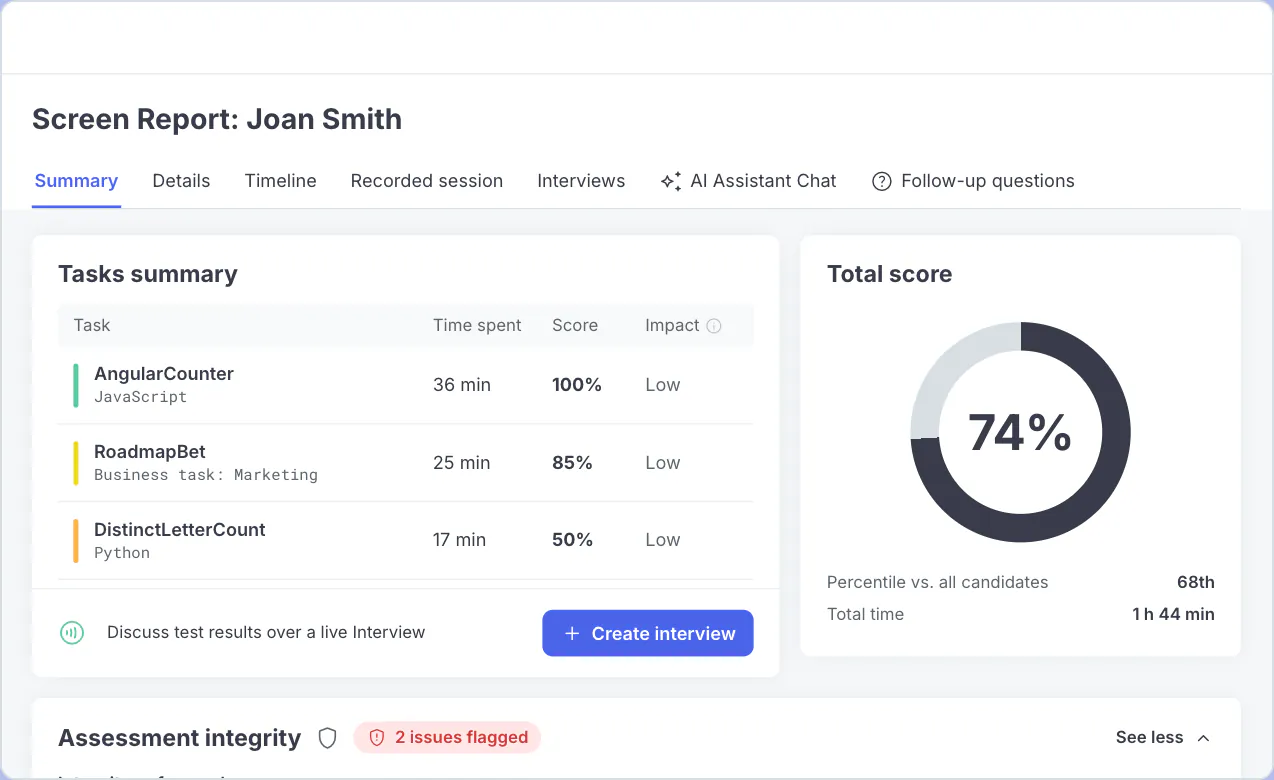Click the Impact column header
The image size is (1274, 780).
click(672, 326)
